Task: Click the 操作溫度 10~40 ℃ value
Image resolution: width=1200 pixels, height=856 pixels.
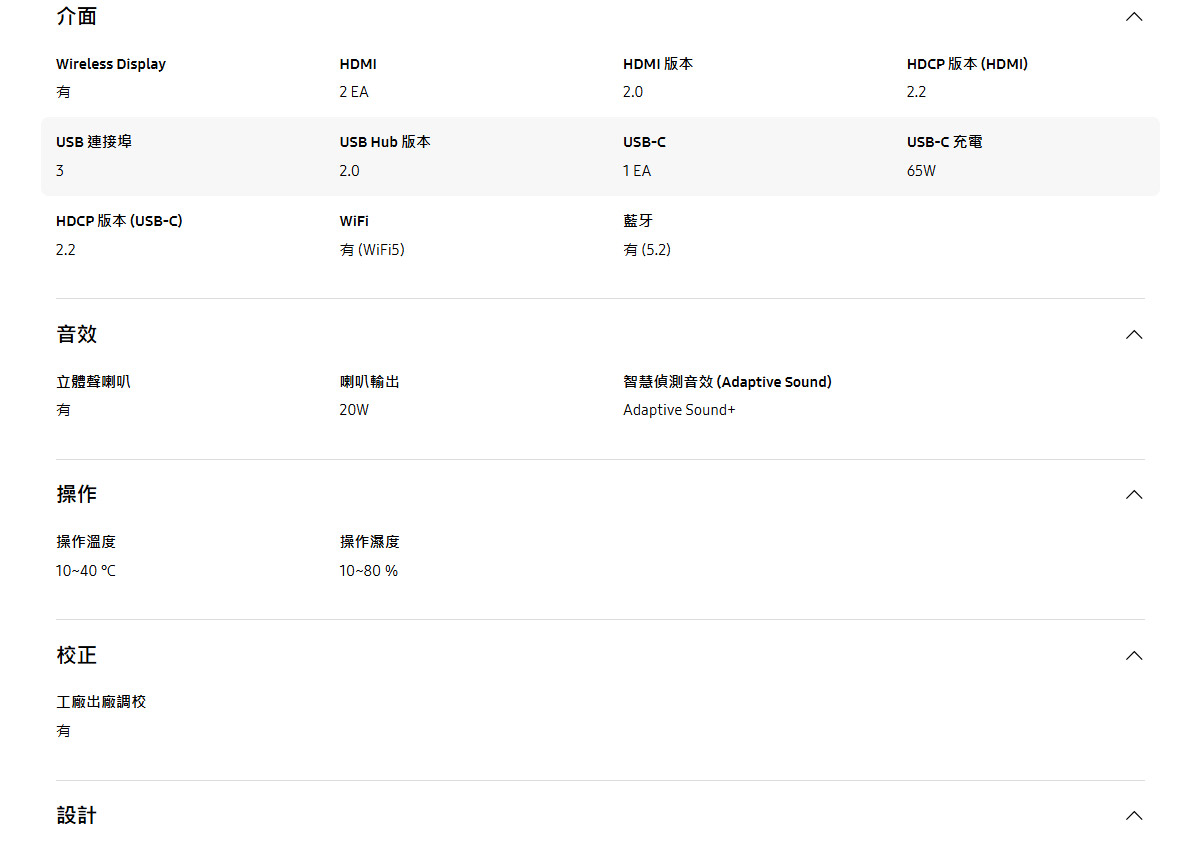Action: [x=86, y=571]
